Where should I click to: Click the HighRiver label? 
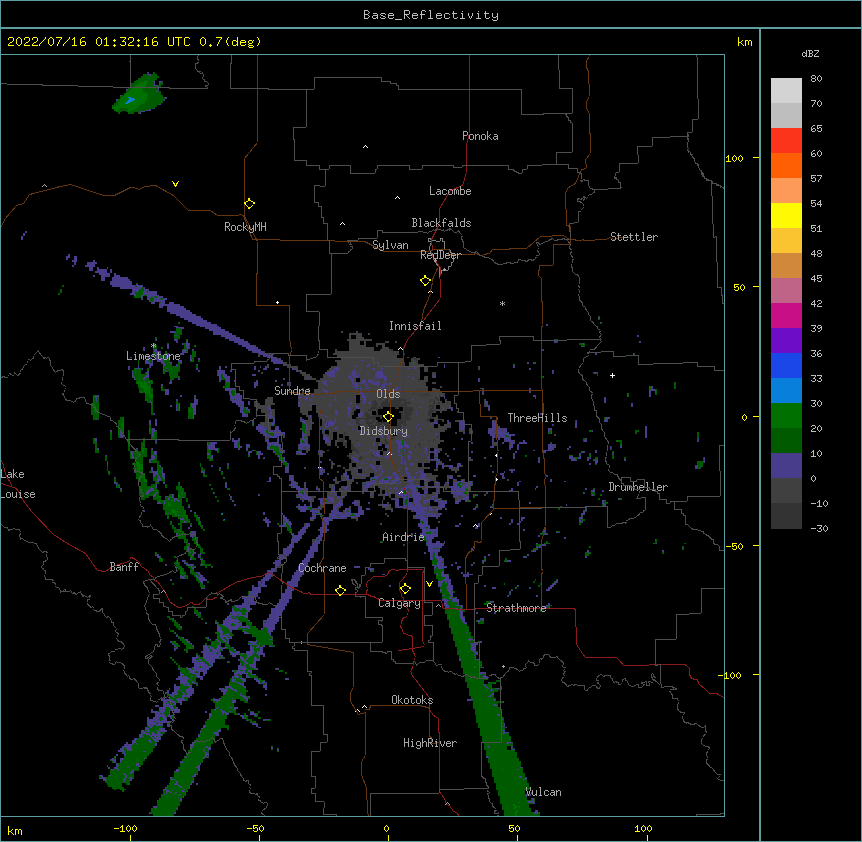pos(430,743)
